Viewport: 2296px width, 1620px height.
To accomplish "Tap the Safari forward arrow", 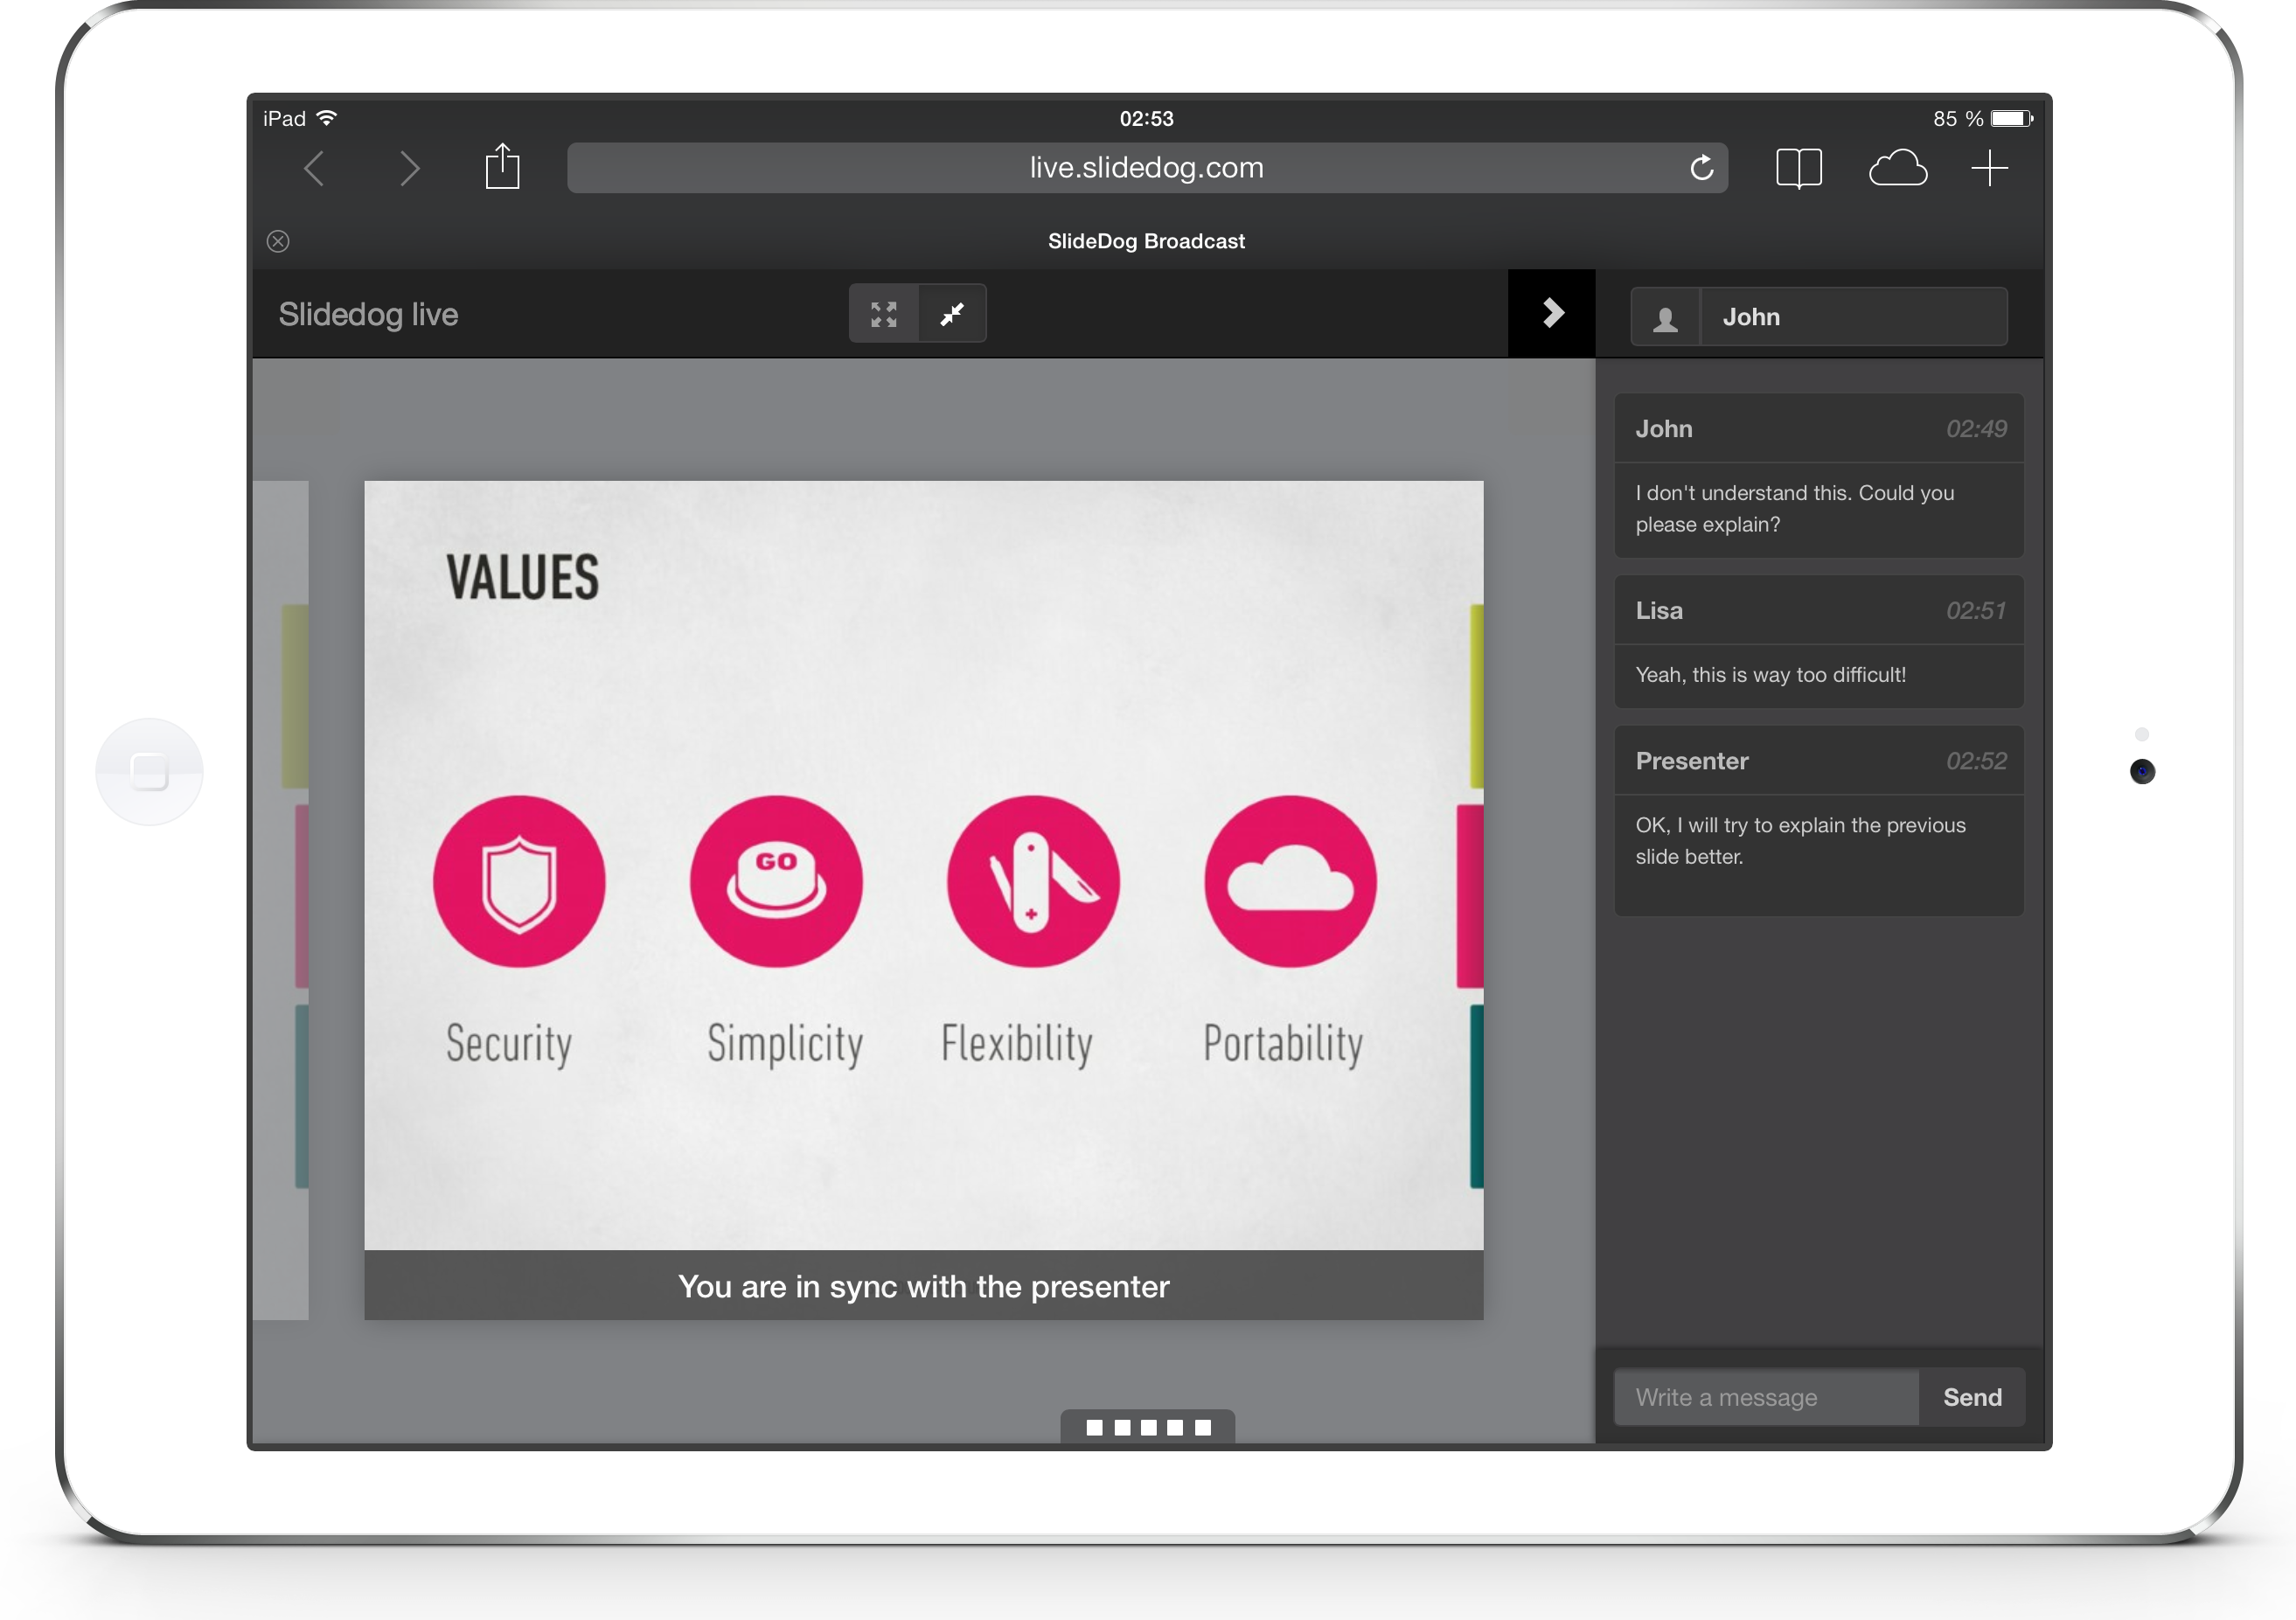I will (409, 168).
